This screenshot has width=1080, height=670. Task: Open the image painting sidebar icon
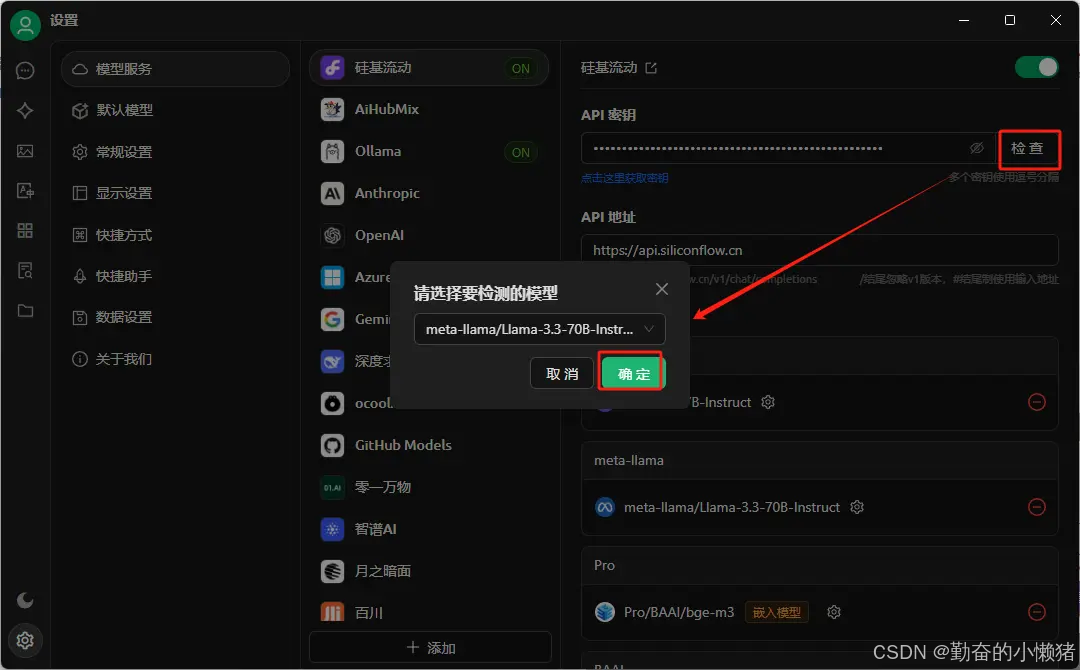(25, 151)
